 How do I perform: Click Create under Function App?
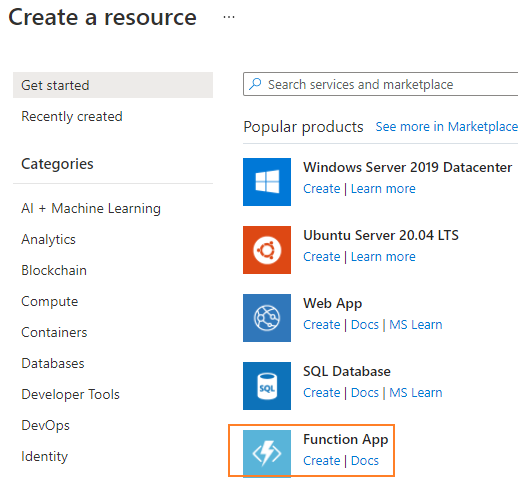click(x=322, y=461)
